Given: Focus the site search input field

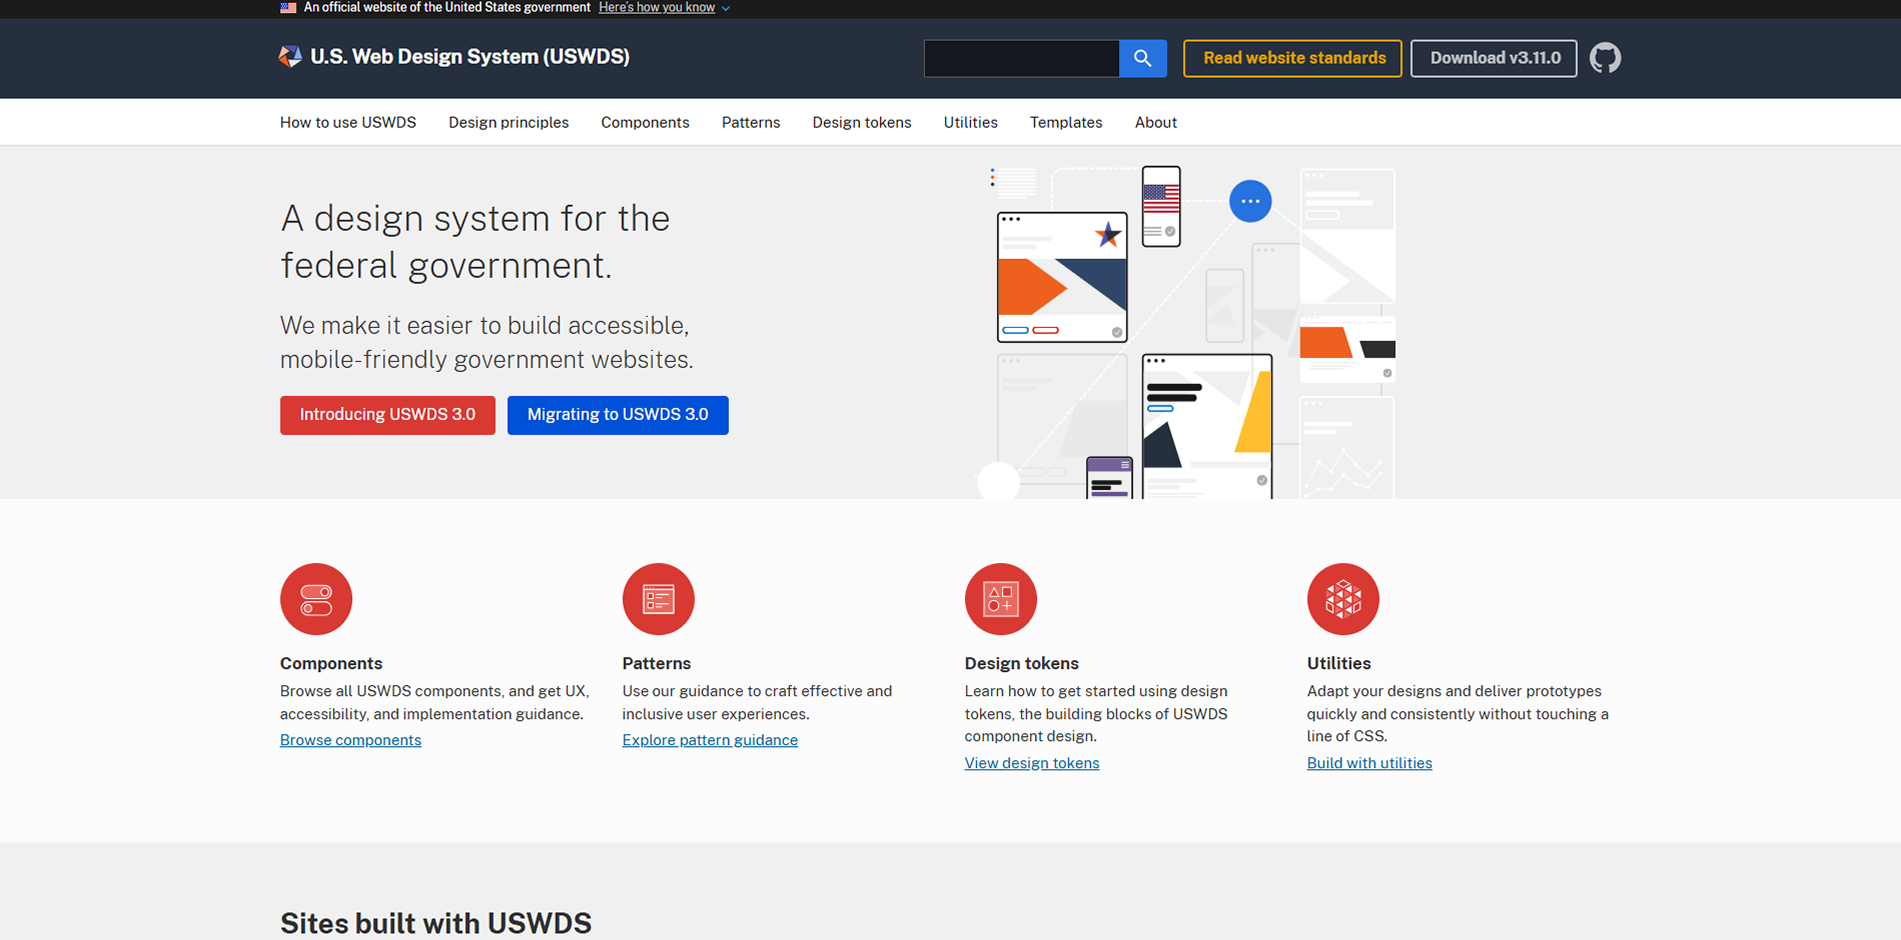Looking at the screenshot, I should click(1021, 58).
